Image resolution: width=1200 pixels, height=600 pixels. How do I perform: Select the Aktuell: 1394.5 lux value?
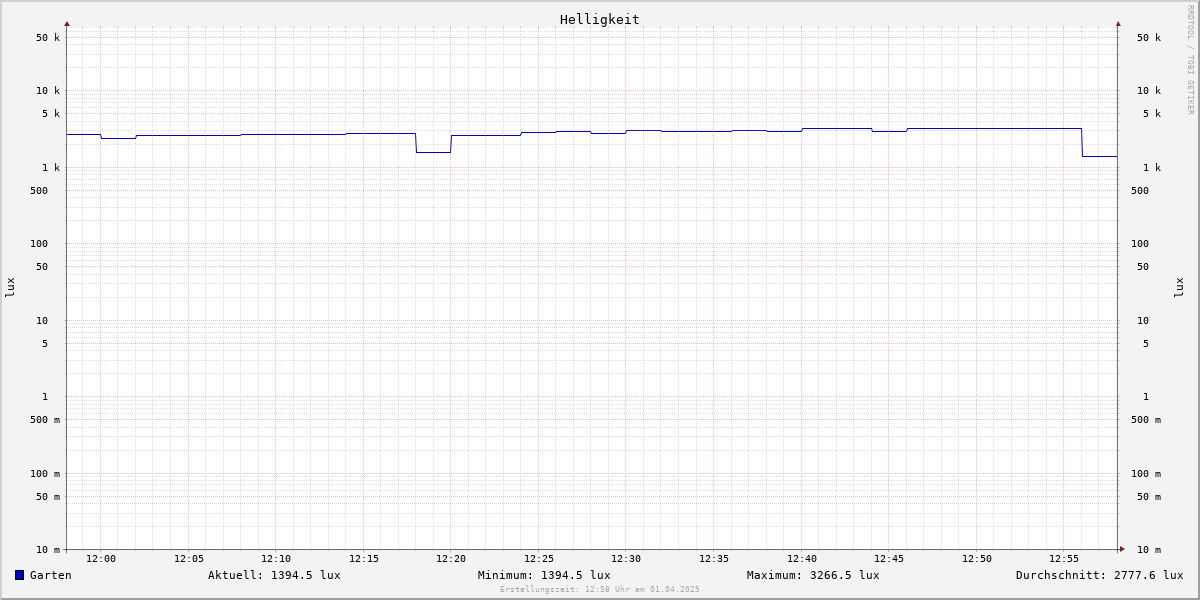pos(274,575)
